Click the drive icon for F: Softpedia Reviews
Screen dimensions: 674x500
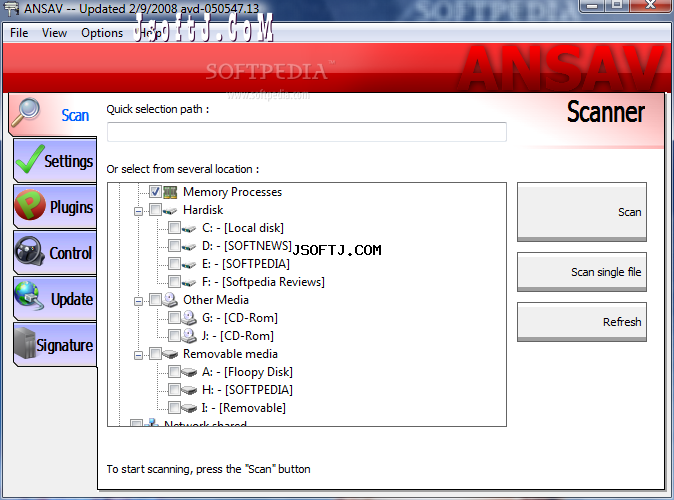(x=189, y=283)
